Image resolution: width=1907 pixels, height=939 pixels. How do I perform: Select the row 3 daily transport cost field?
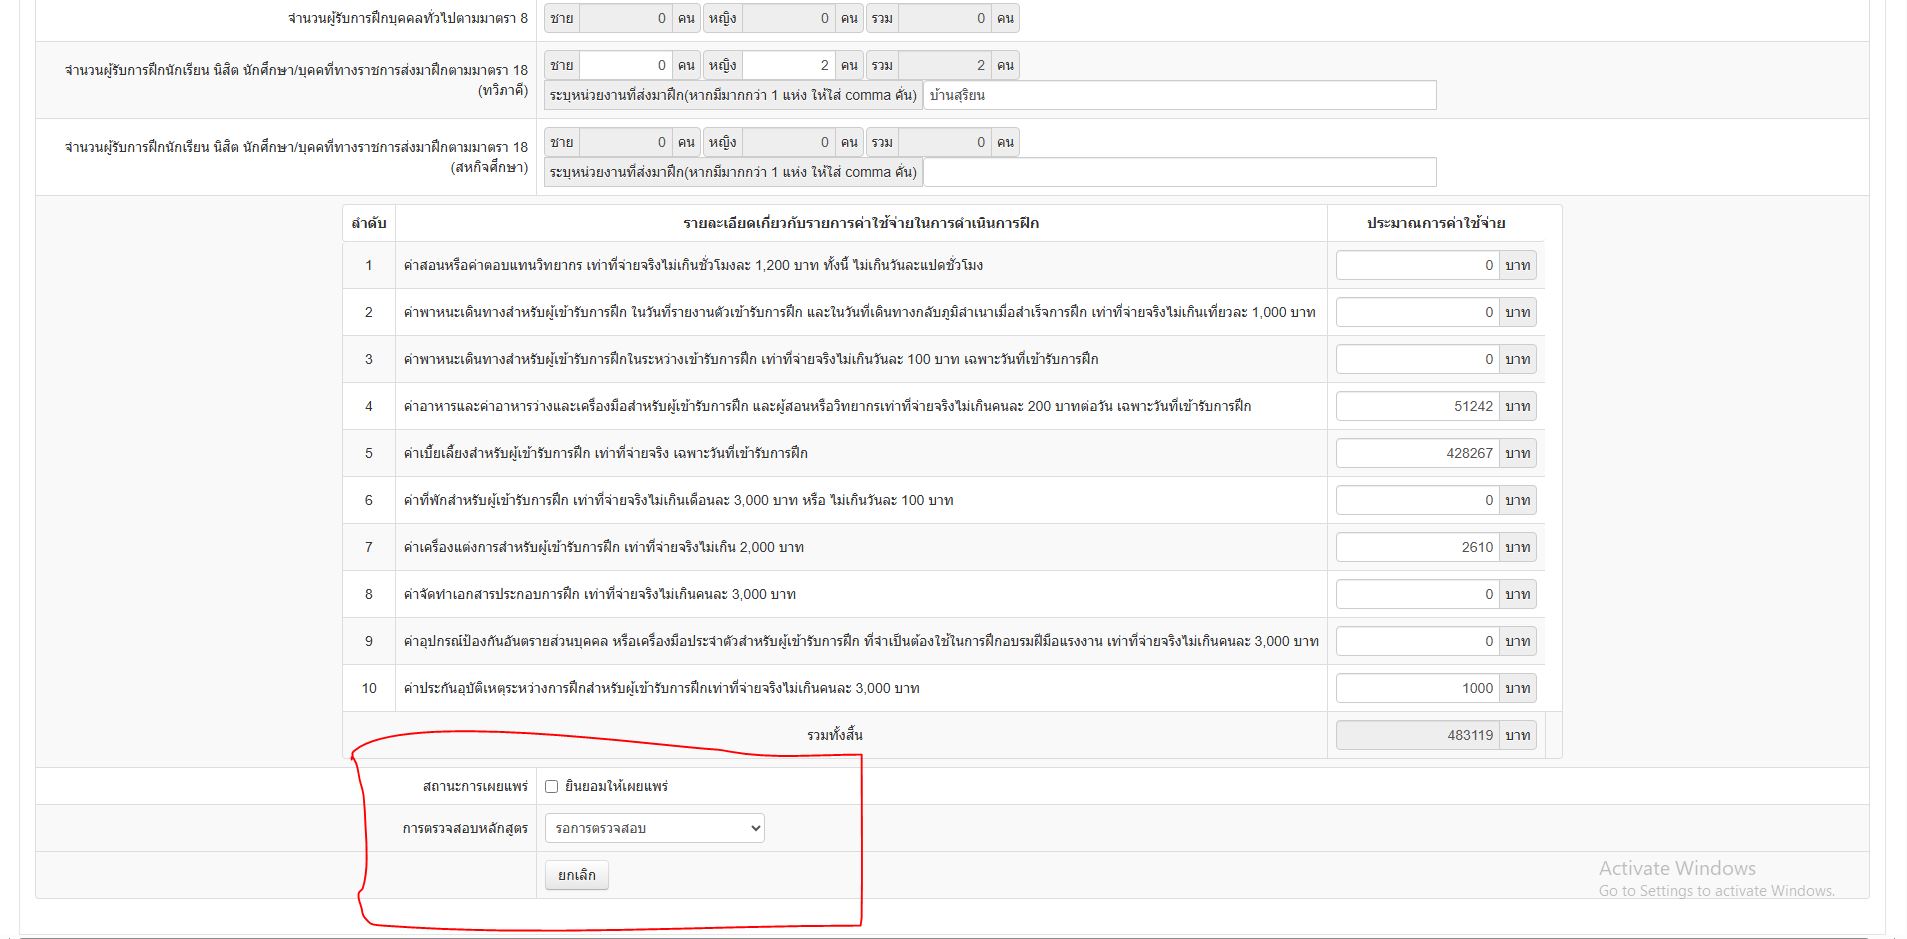point(1416,360)
